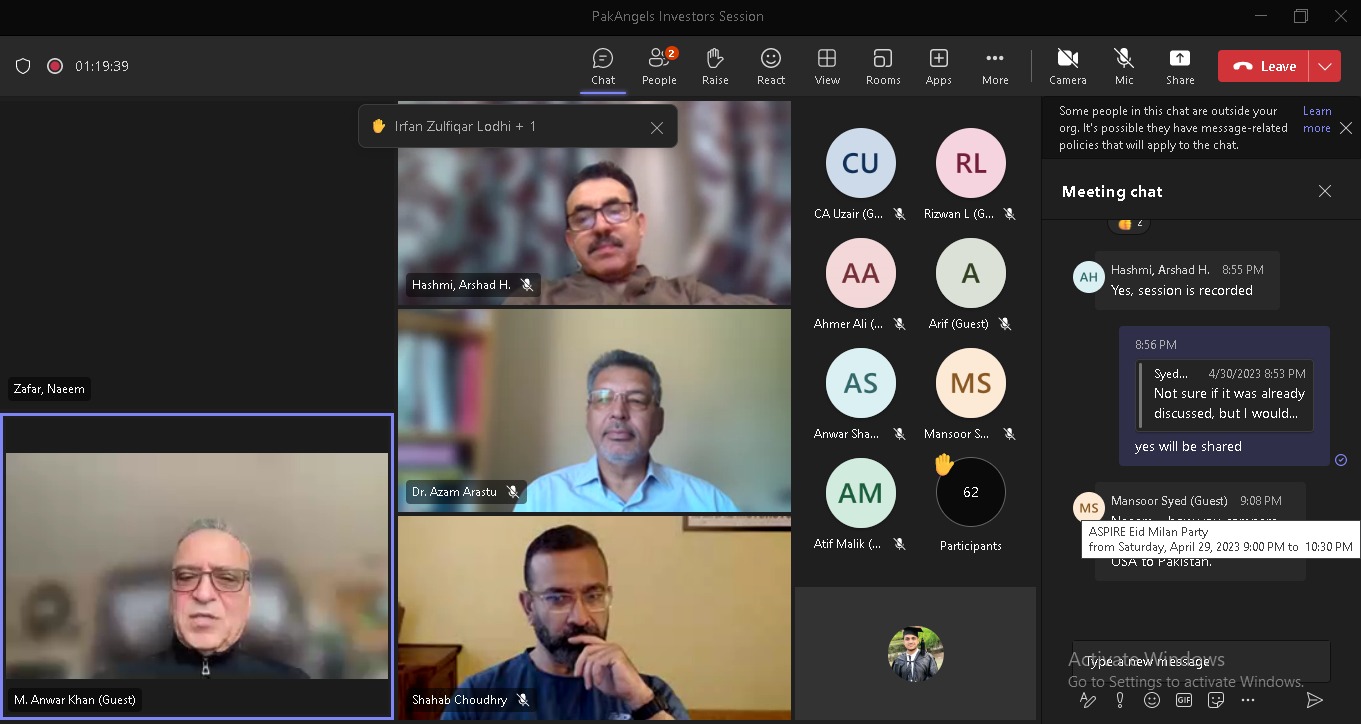Click the Share screen icon
The width and height of the screenshot is (1361, 724).
click(x=1179, y=66)
